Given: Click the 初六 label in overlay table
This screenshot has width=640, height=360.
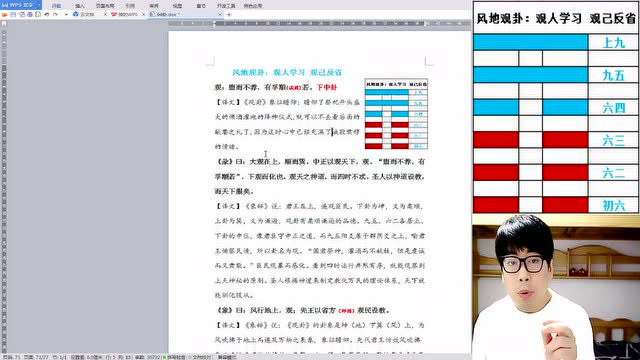Looking at the screenshot, I should (613, 205).
